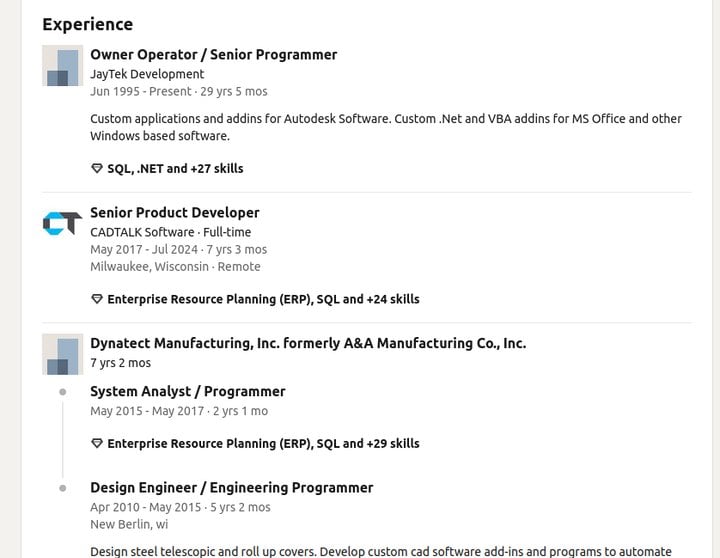Select System Analyst / Programmer role title

pyautogui.click(x=188, y=391)
